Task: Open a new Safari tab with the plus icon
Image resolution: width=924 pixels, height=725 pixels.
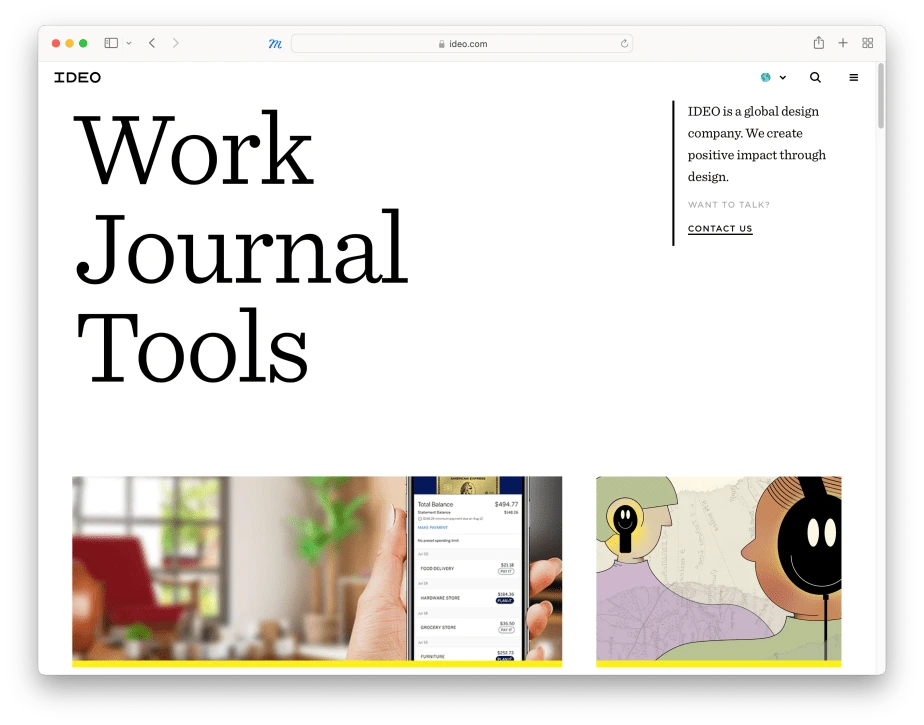Action: coord(842,43)
